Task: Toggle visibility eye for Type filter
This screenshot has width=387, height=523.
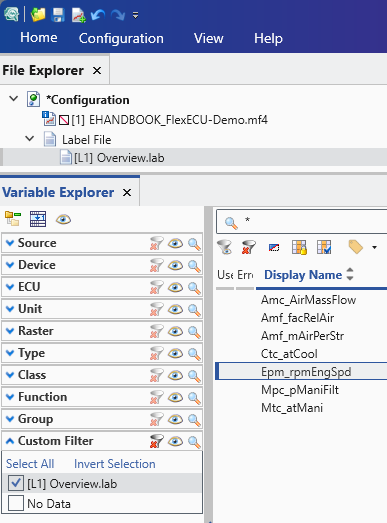Action: point(175,354)
